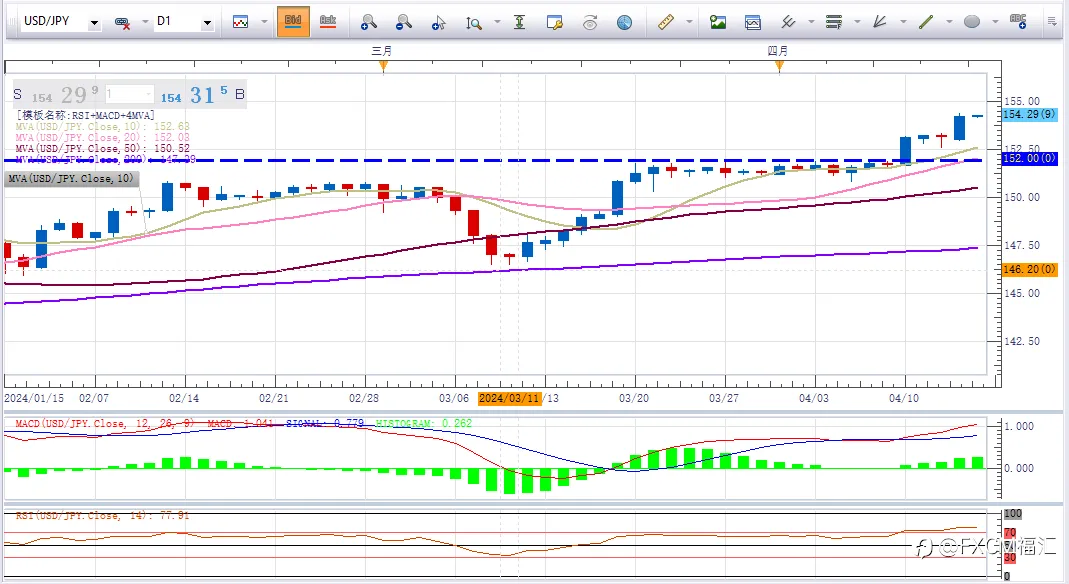Click the MACD indicator title label
Viewport: 1069px width, 584px height.
[x=104, y=424]
